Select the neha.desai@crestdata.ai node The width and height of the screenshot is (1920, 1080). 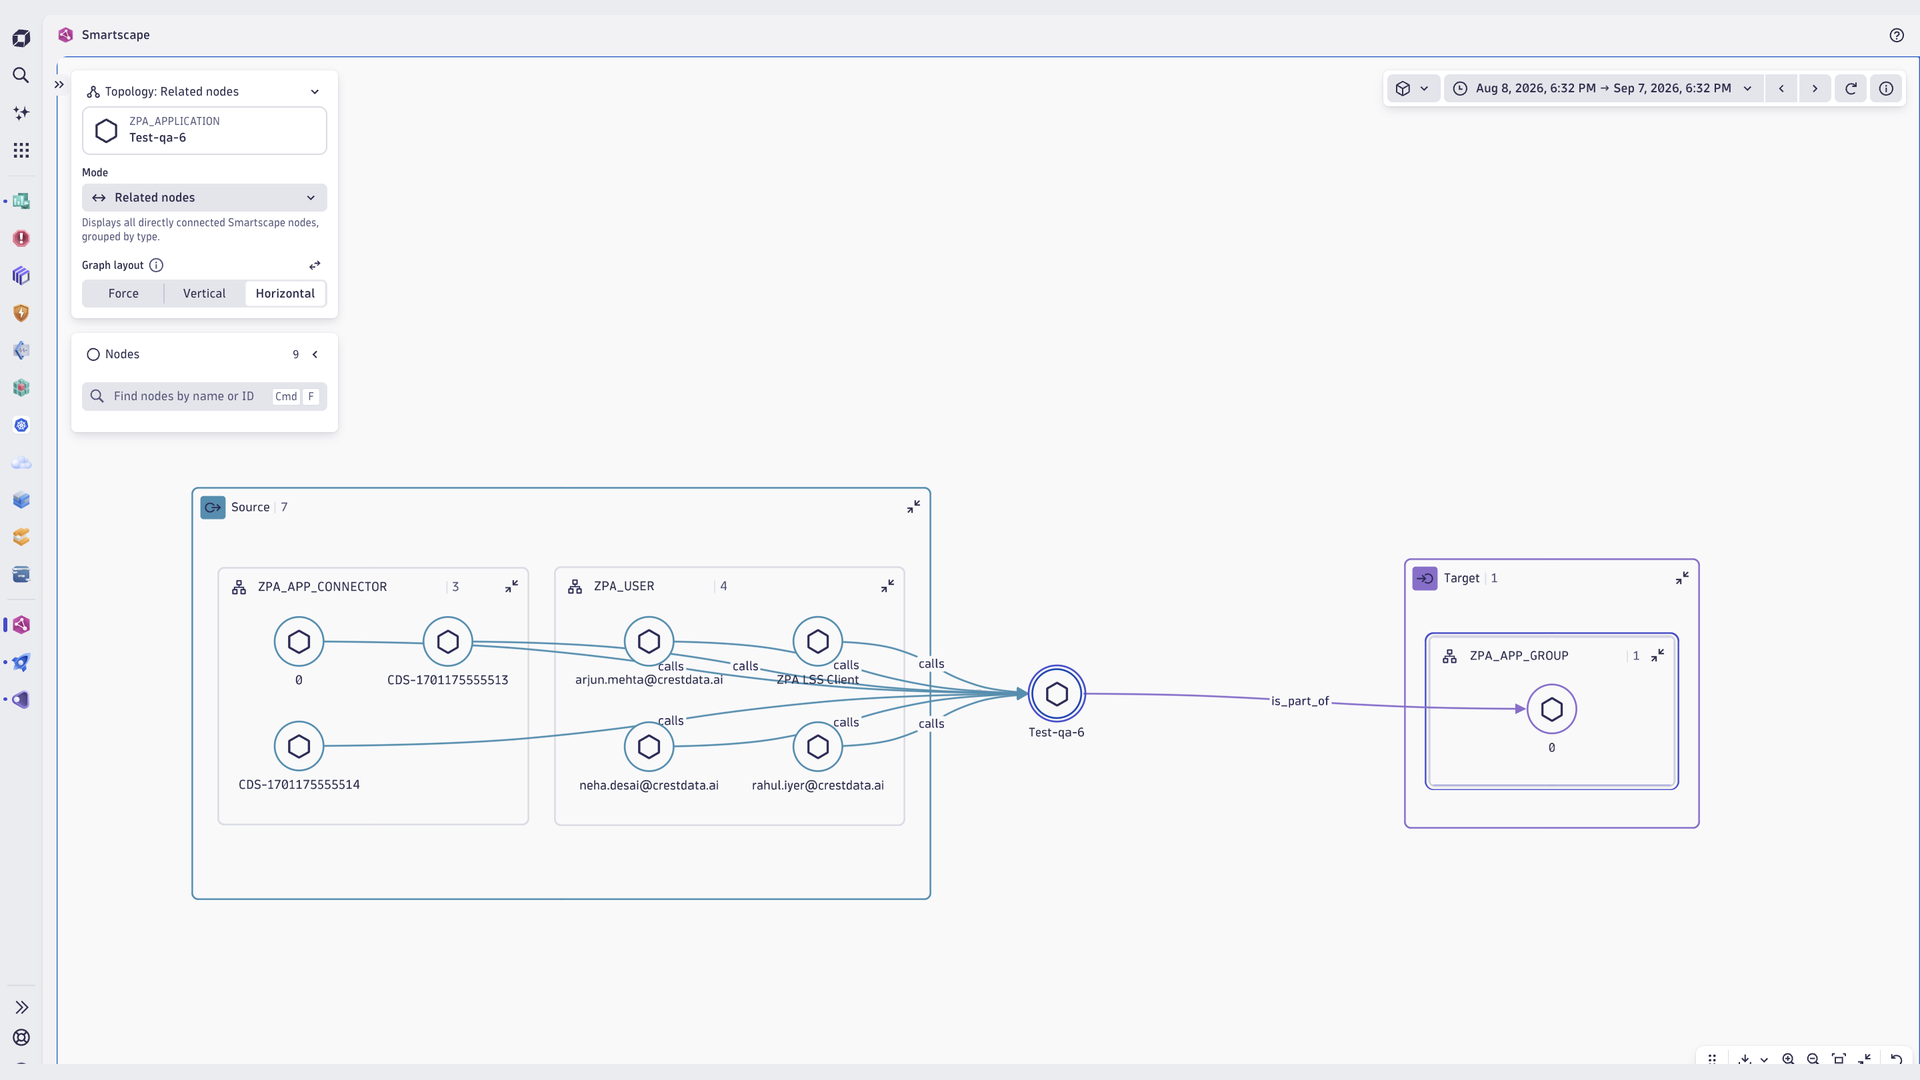pos(649,746)
